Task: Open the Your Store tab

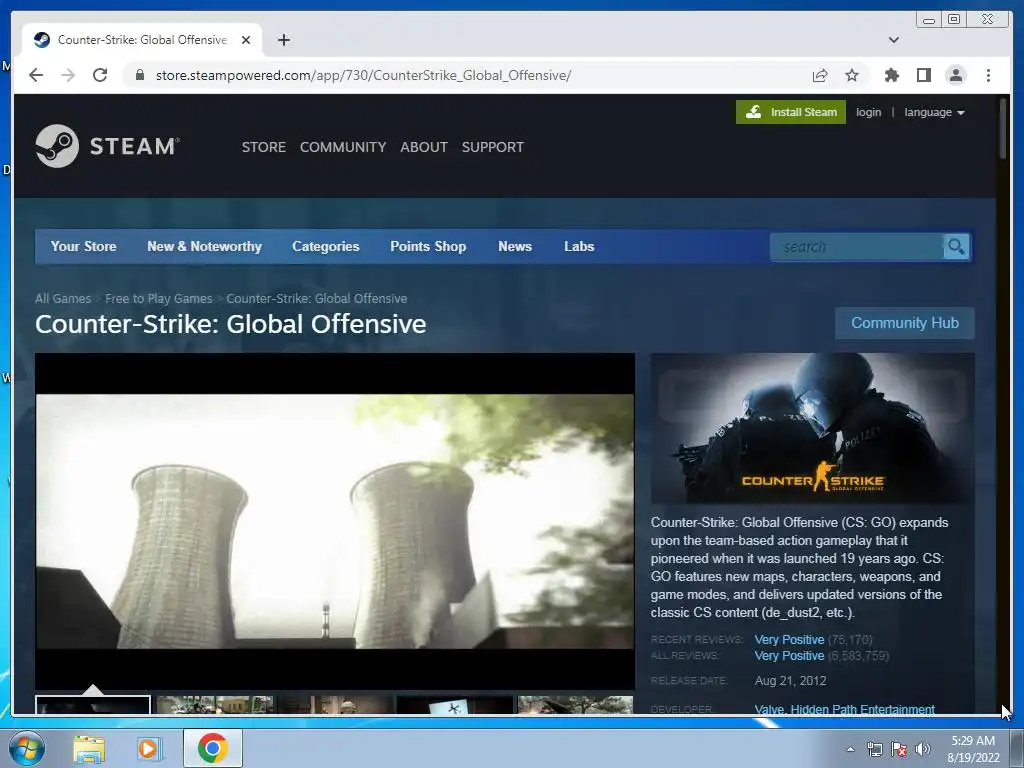Action: [x=84, y=246]
